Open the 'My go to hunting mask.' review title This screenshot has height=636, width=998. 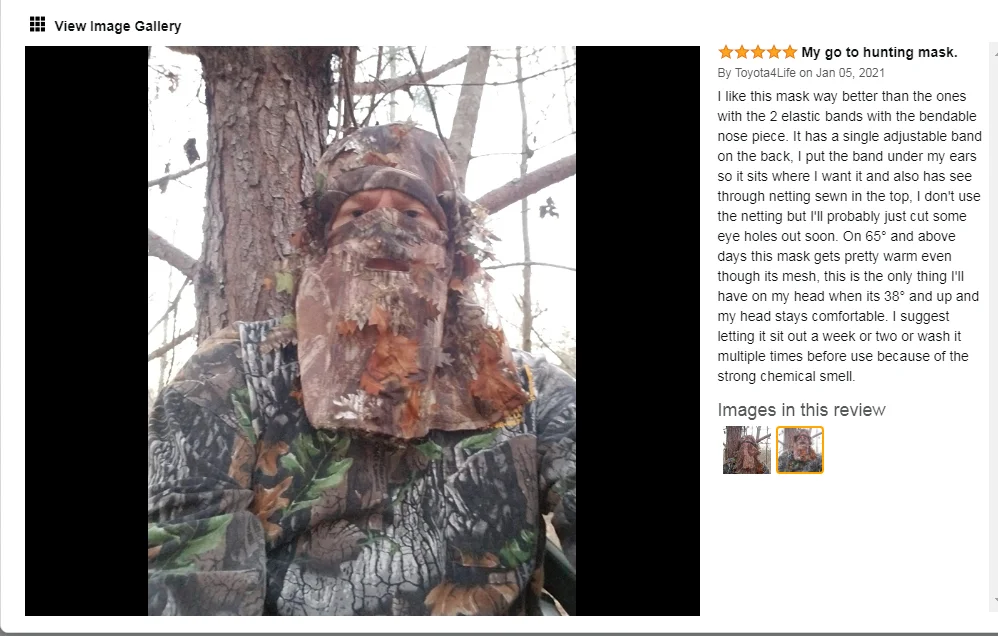tap(879, 52)
